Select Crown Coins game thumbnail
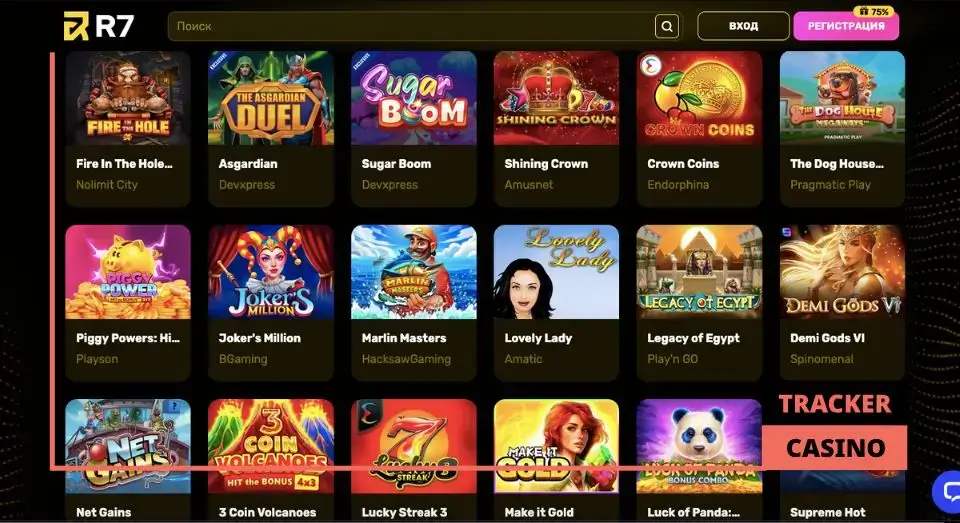Viewport: 960px width, 523px height. pos(699,98)
